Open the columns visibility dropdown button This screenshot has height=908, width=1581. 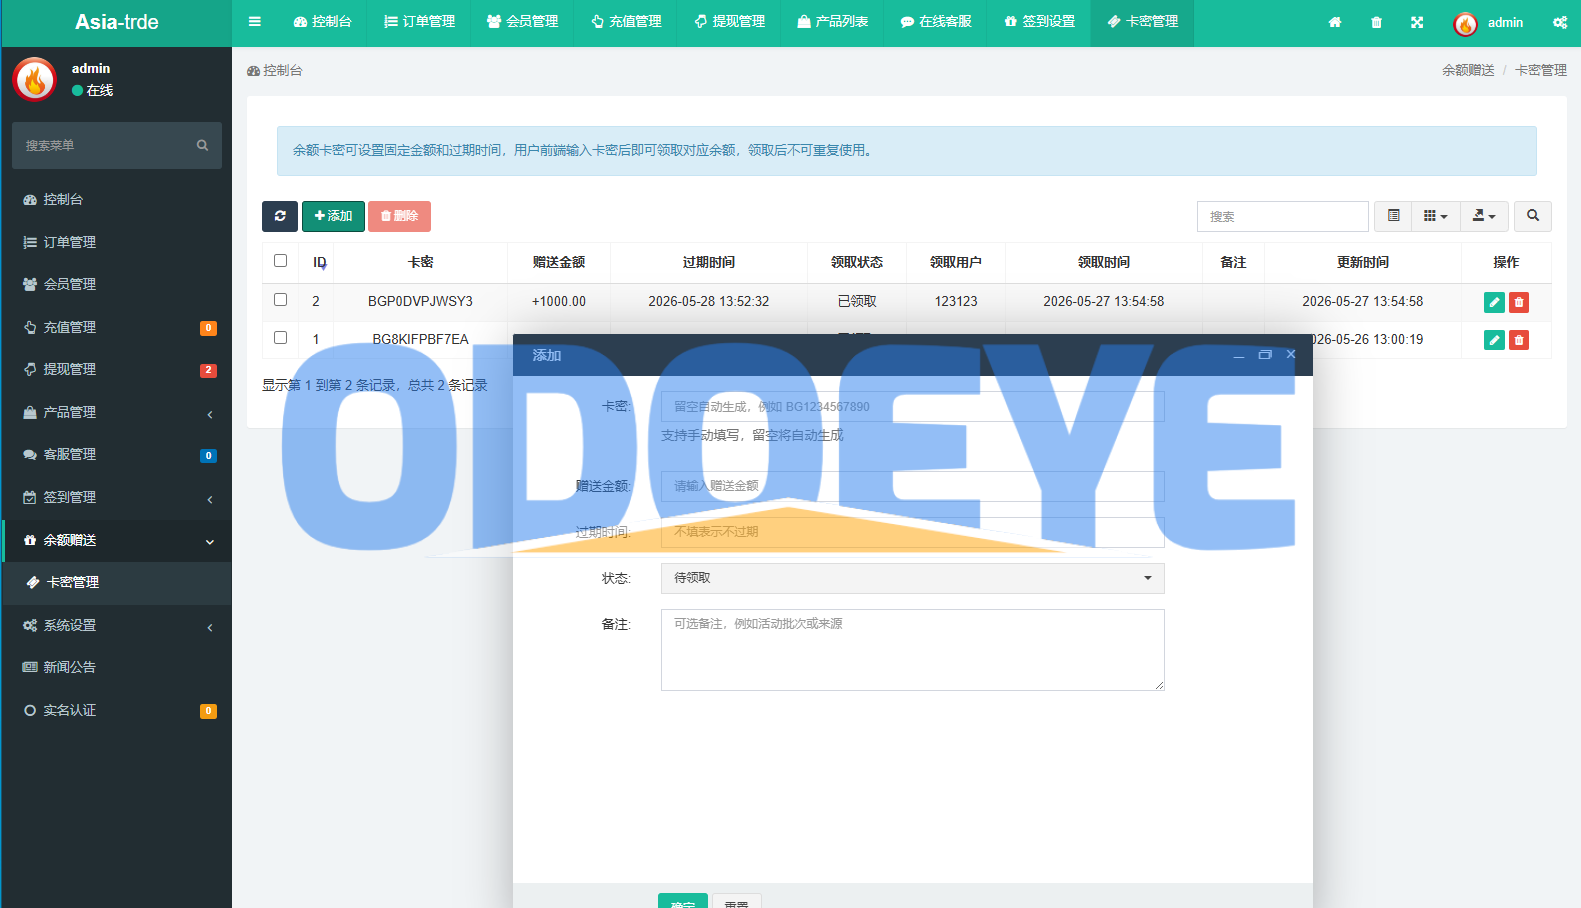pos(1435,216)
